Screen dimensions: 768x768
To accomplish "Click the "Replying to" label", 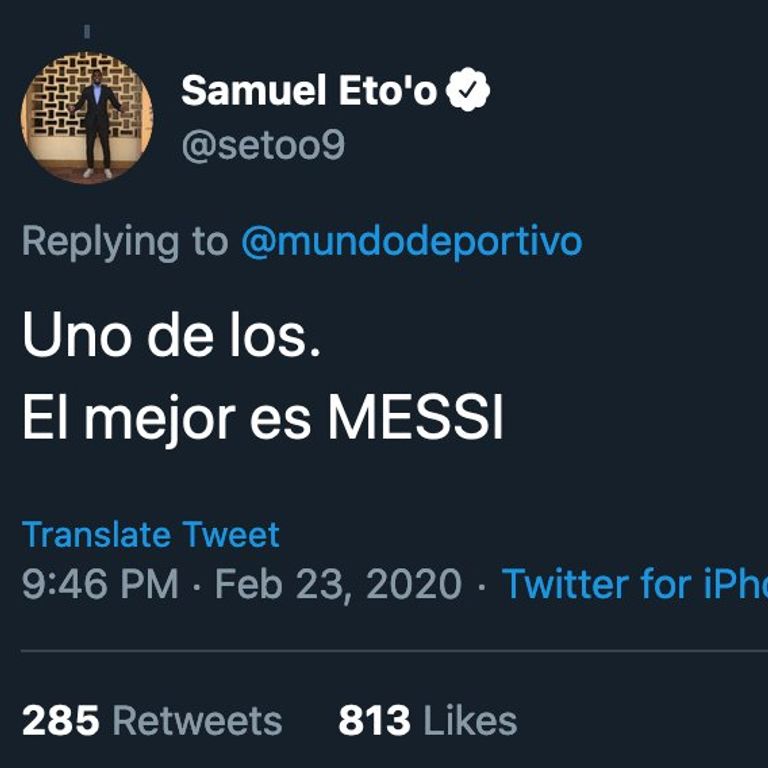I will 125,242.
